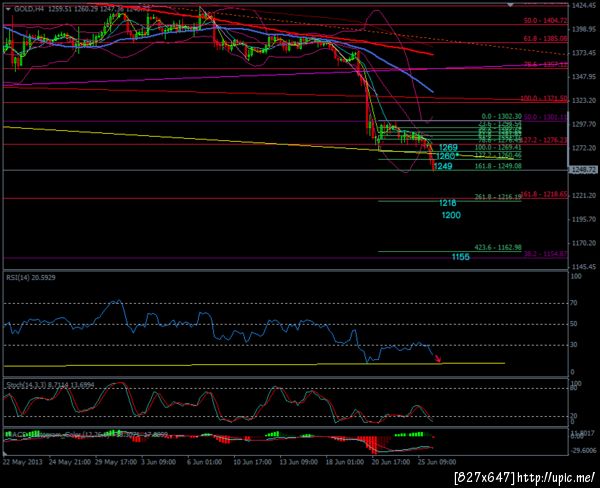Viewport: 600px width, 488px height.
Task: Click the 1195.70 price scale value
Action: click(x=584, y=220)
